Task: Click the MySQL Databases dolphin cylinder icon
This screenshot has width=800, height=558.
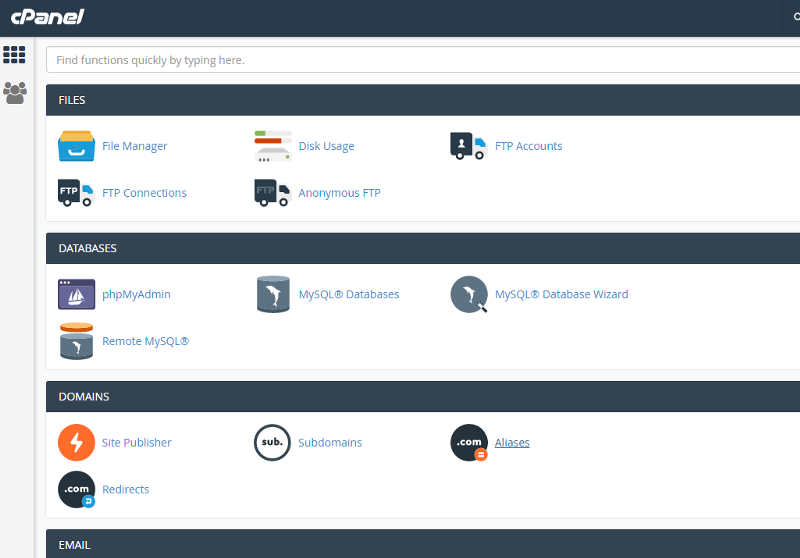Action: tap(273, 294)
